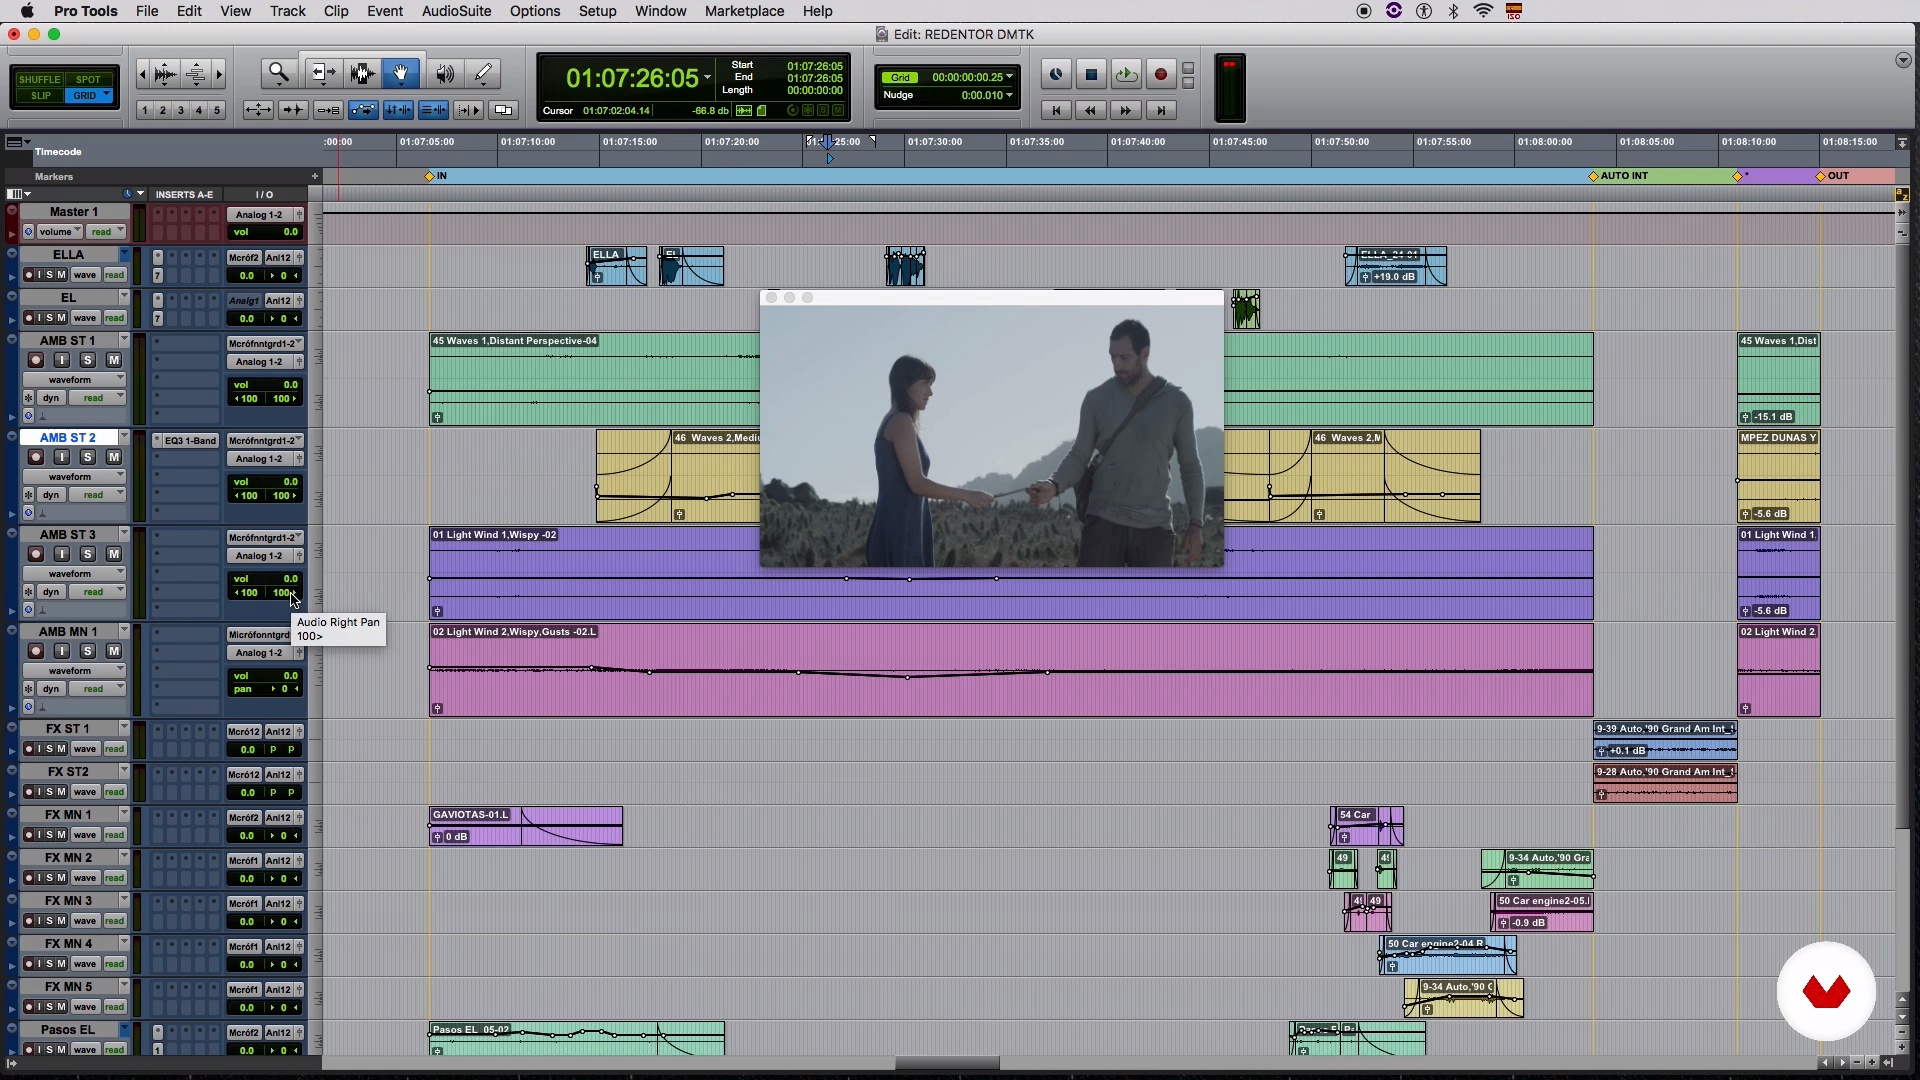Click the Go to End transport button

tap(1161, 110)
